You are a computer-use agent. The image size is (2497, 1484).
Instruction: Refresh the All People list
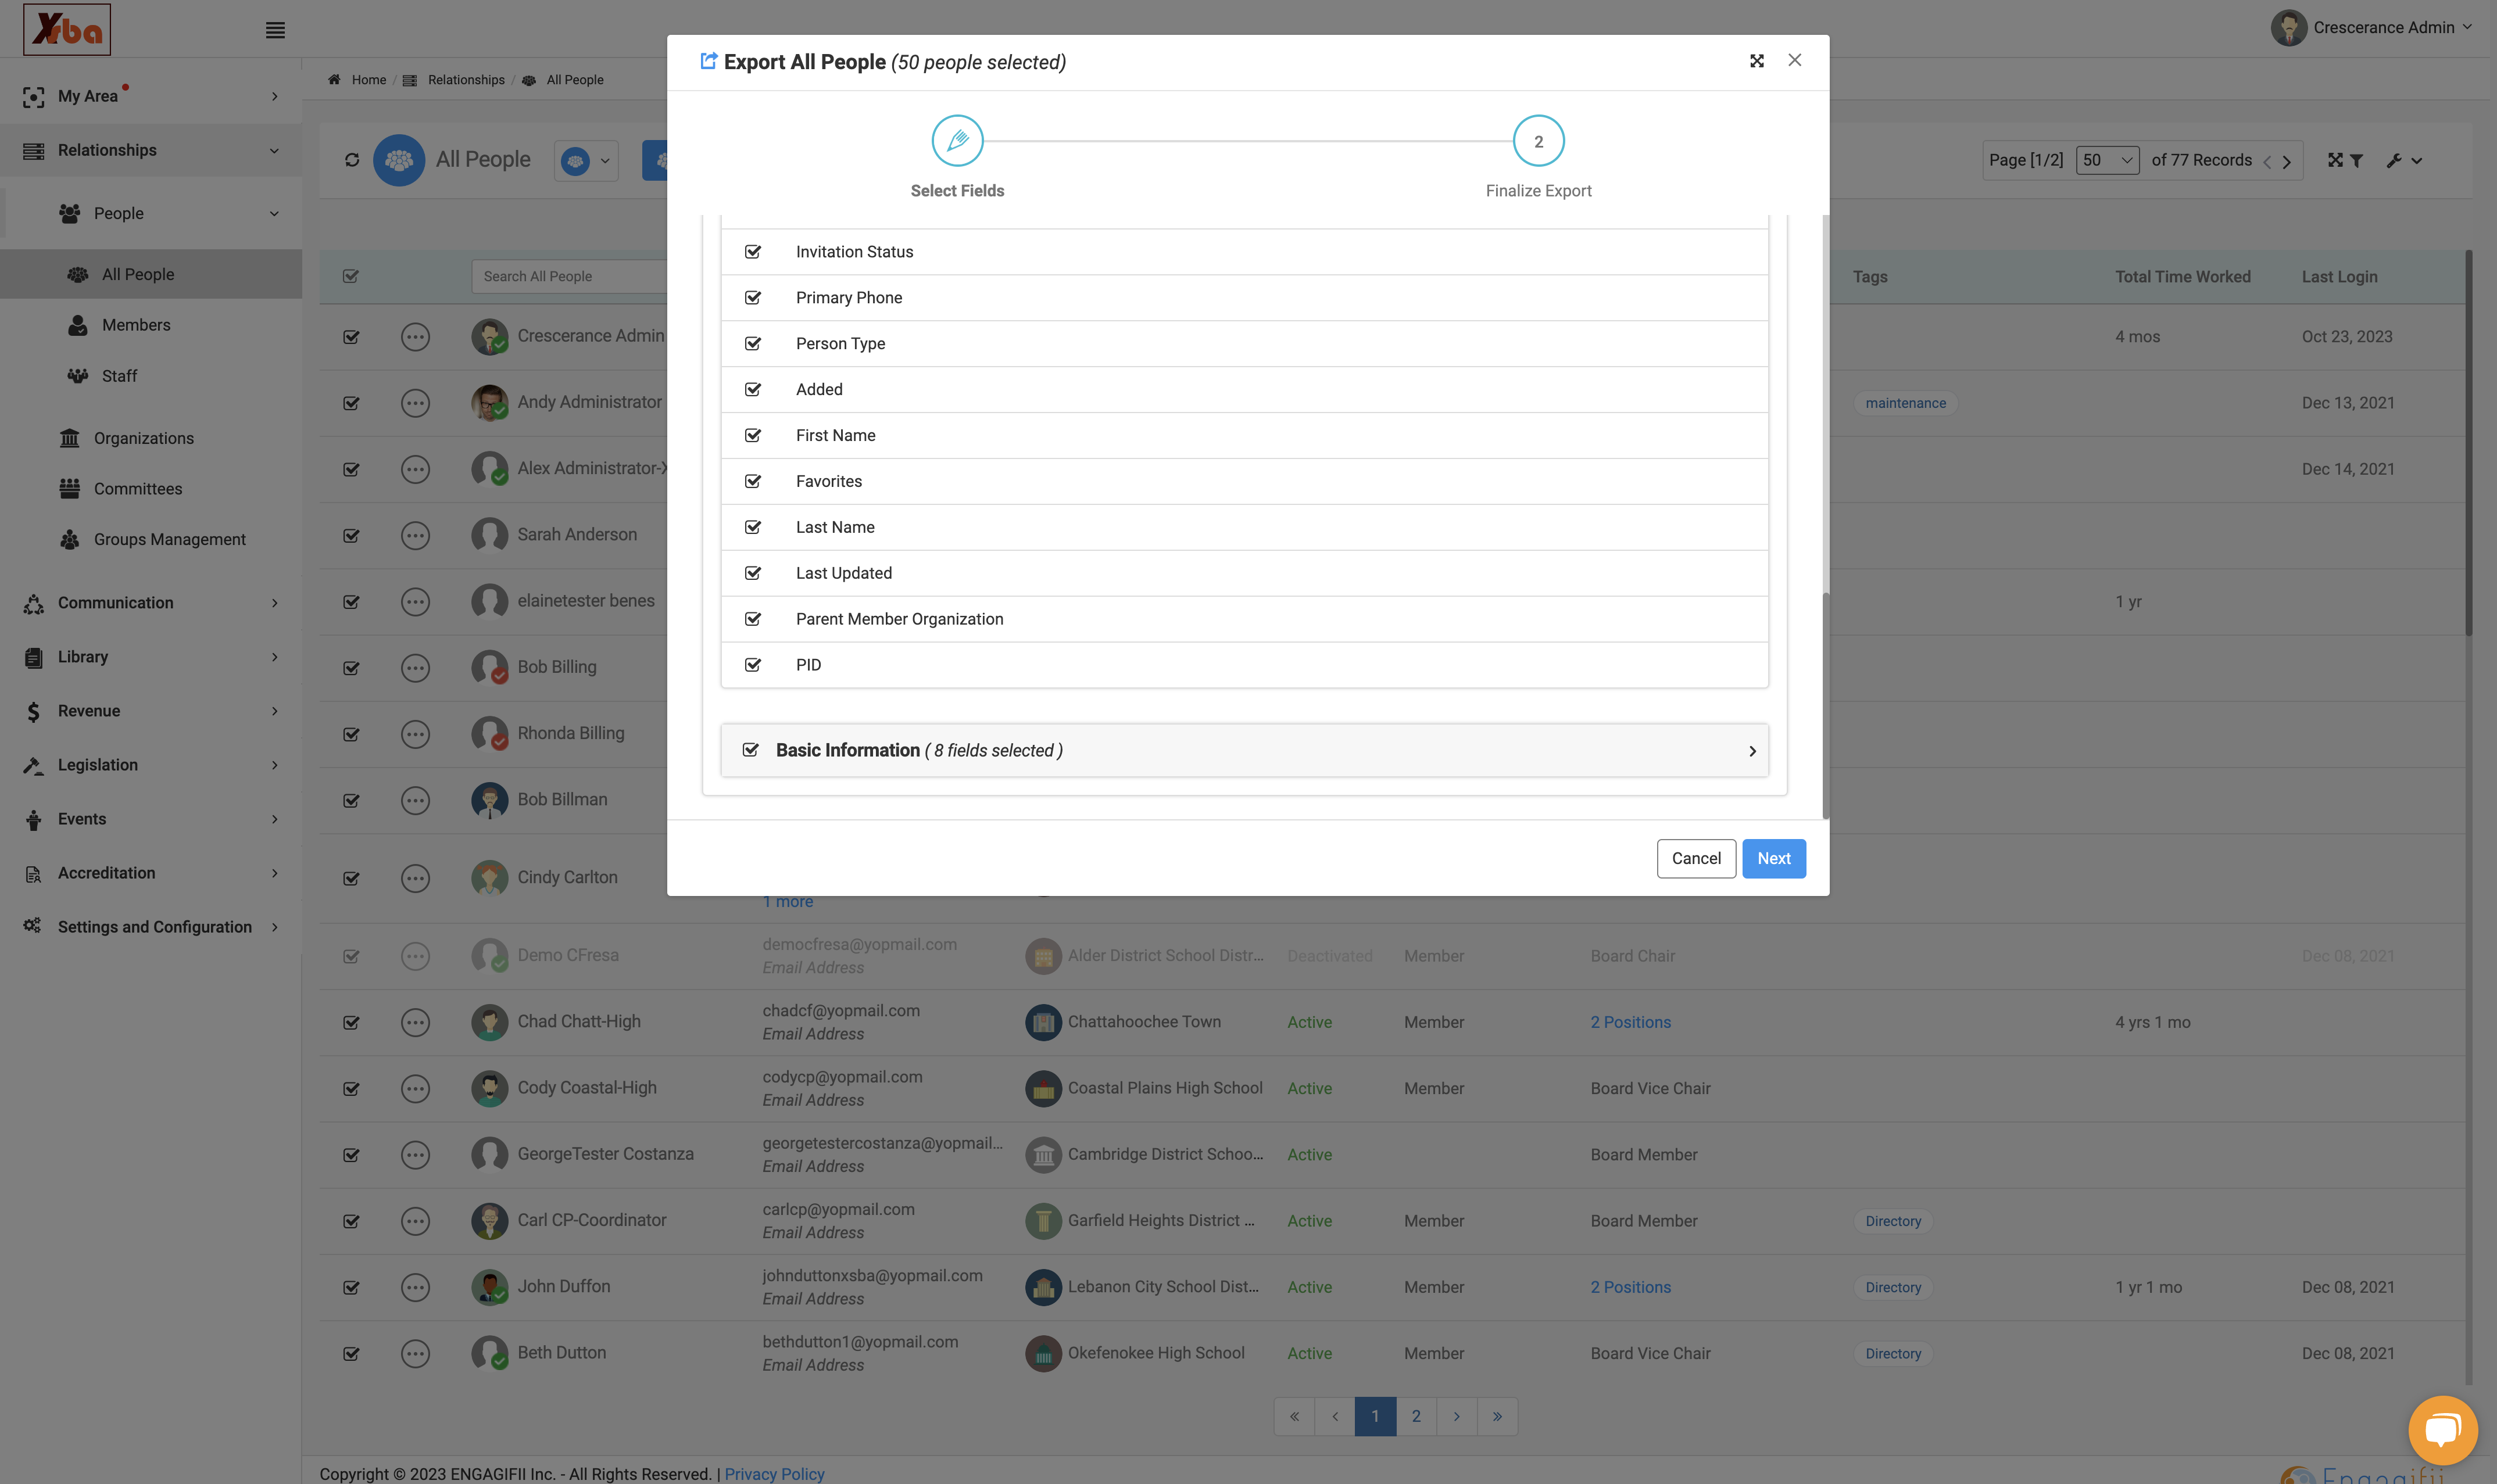[352, 160]
